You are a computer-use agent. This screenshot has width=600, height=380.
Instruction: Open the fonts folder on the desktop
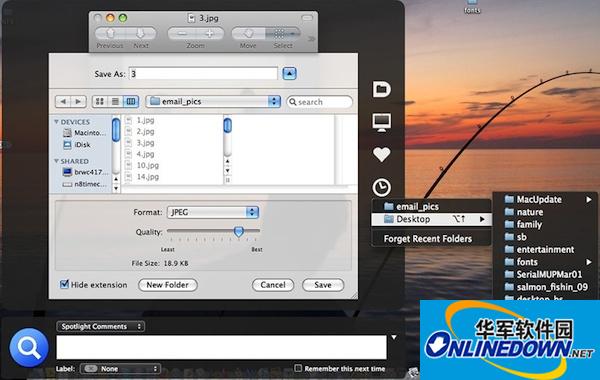tap(472, 6)
